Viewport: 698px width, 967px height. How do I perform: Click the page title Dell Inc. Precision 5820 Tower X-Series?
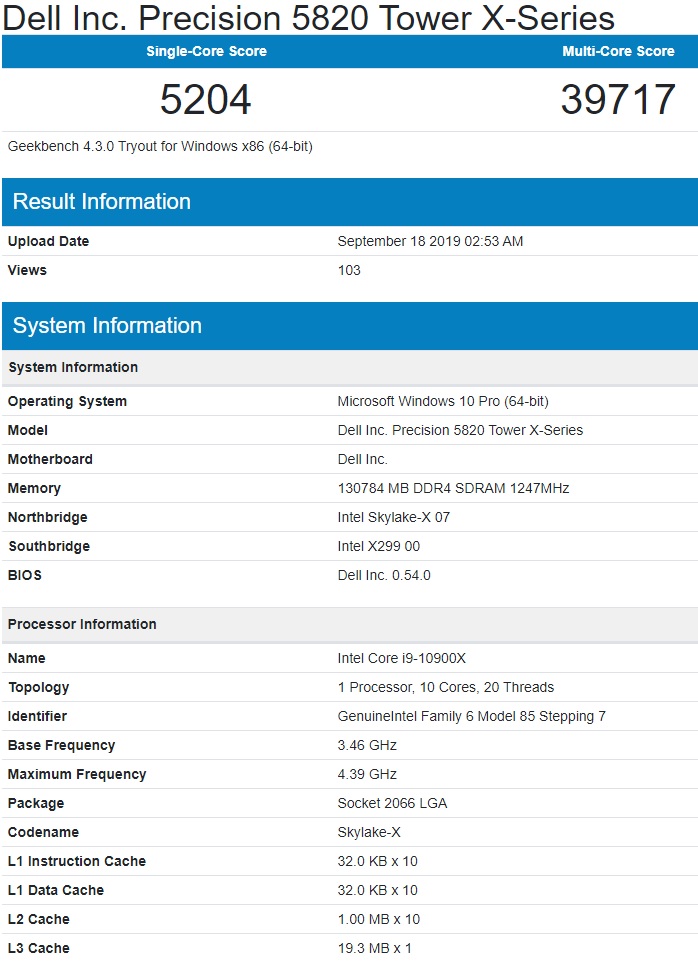[309, 17]
